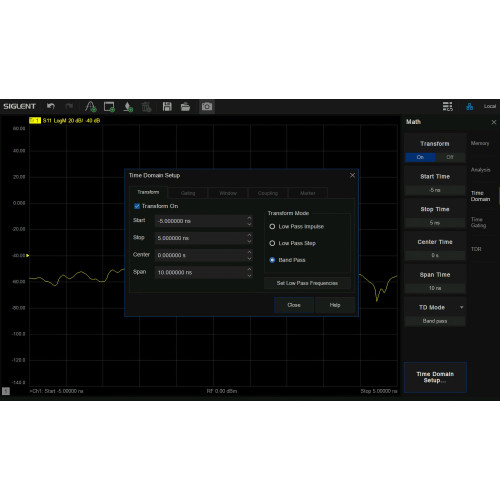Decrease the Span value with down arrow

(x=249, y=276)
